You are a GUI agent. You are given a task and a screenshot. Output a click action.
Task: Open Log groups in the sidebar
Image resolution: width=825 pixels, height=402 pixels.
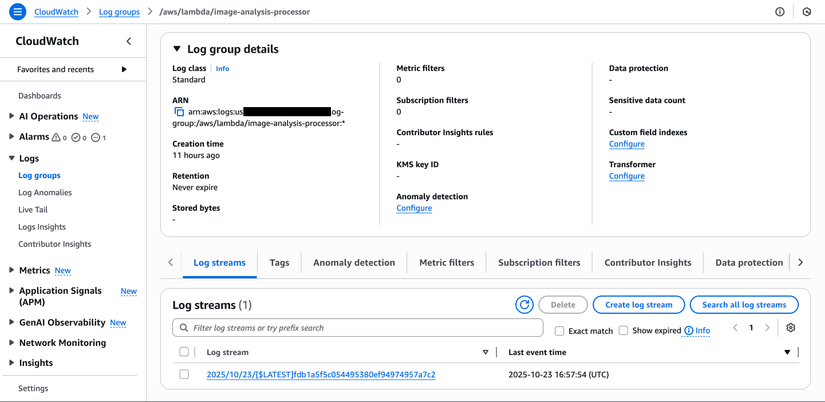(x=39, y=175)
